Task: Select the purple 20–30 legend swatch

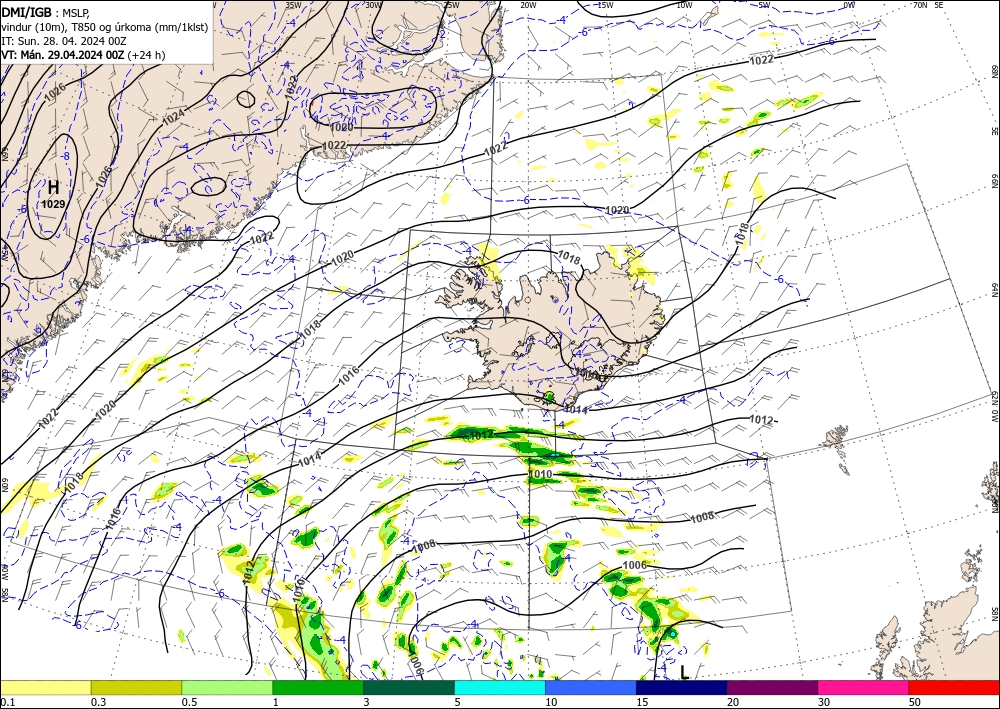Action: coord(772,687)
